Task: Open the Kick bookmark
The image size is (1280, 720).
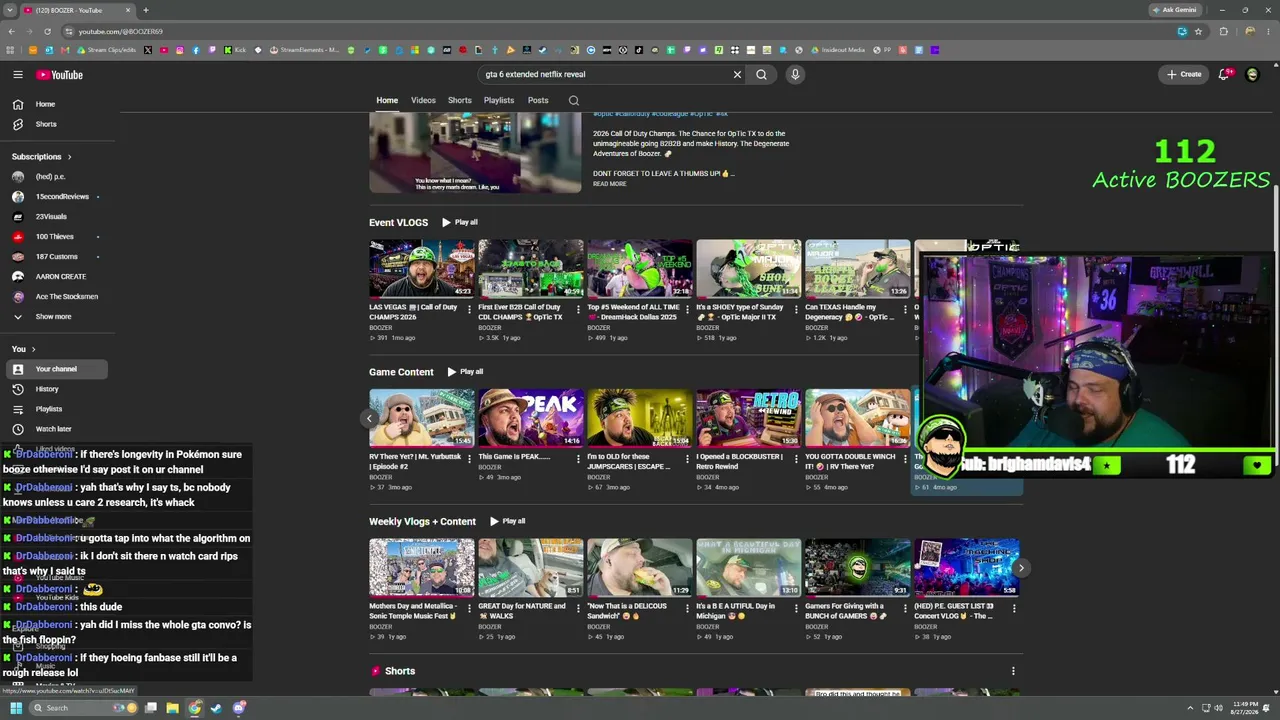Action: tap(236, 50)
